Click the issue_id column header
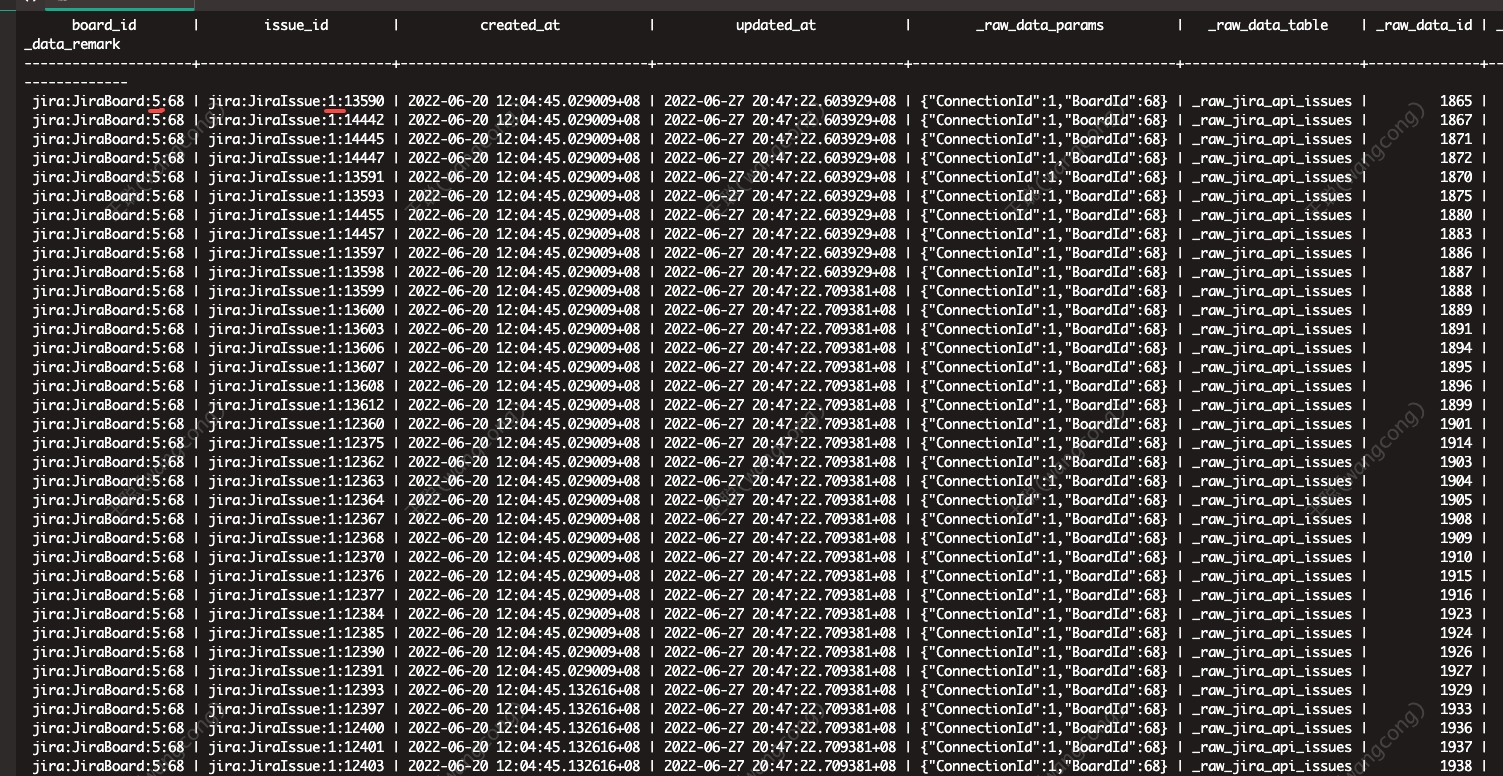The image size is (1503, 776). [295, 25]
